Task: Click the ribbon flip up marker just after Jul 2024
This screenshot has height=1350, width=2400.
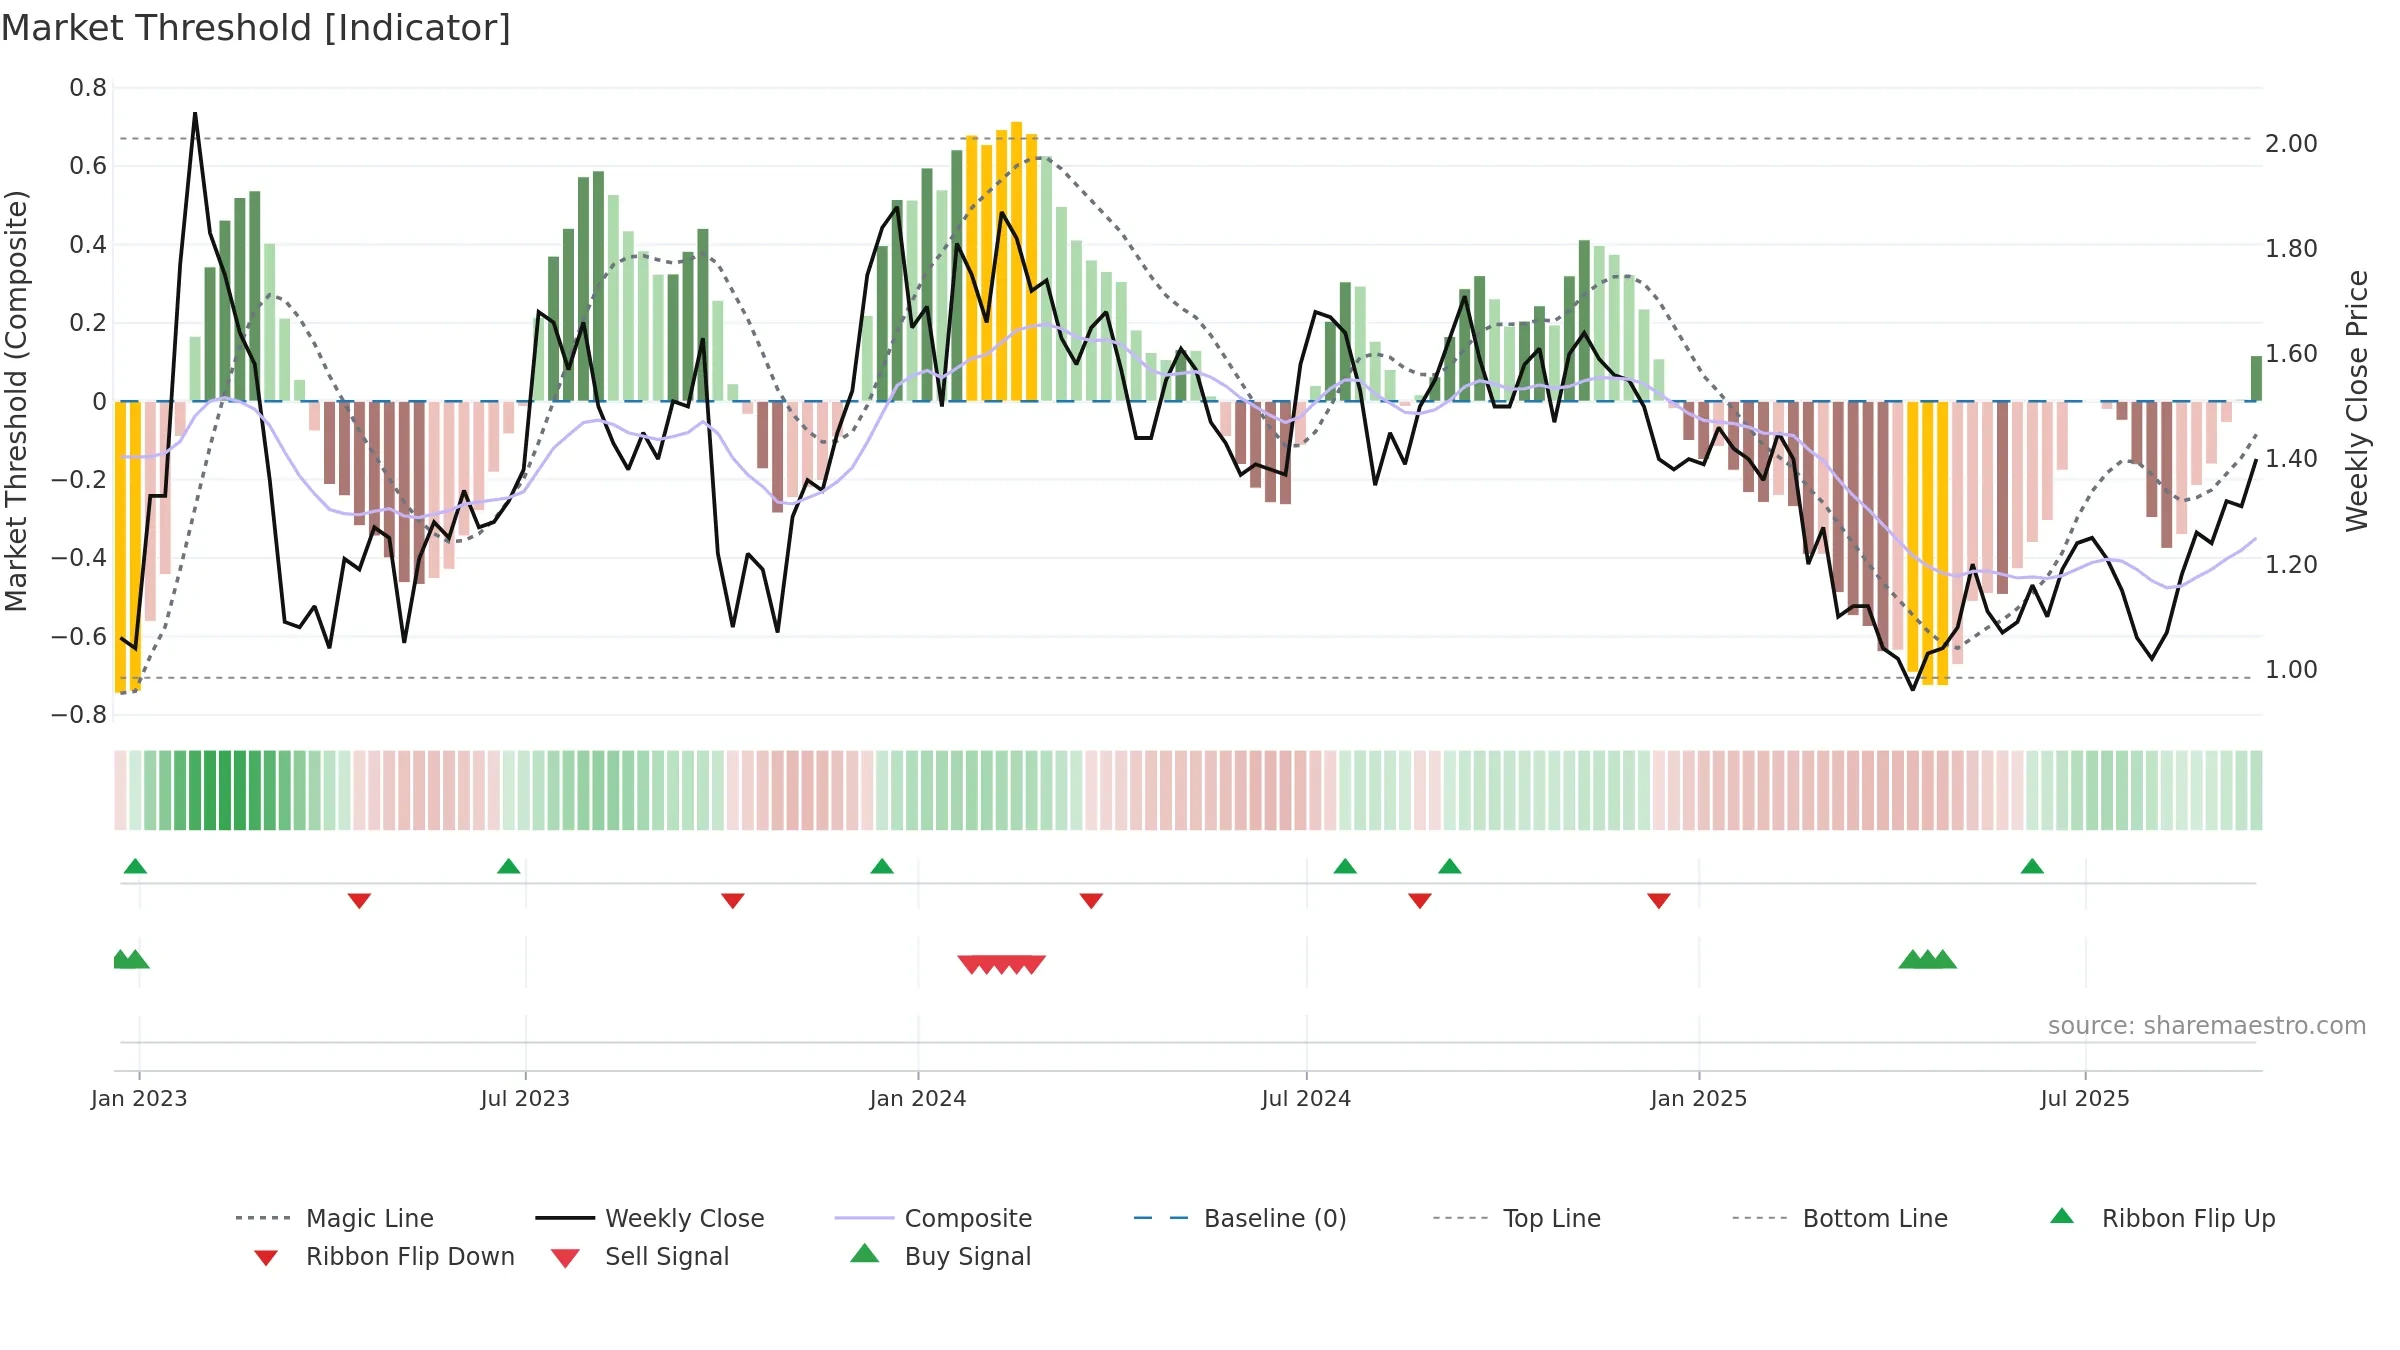Action: 1345,866
